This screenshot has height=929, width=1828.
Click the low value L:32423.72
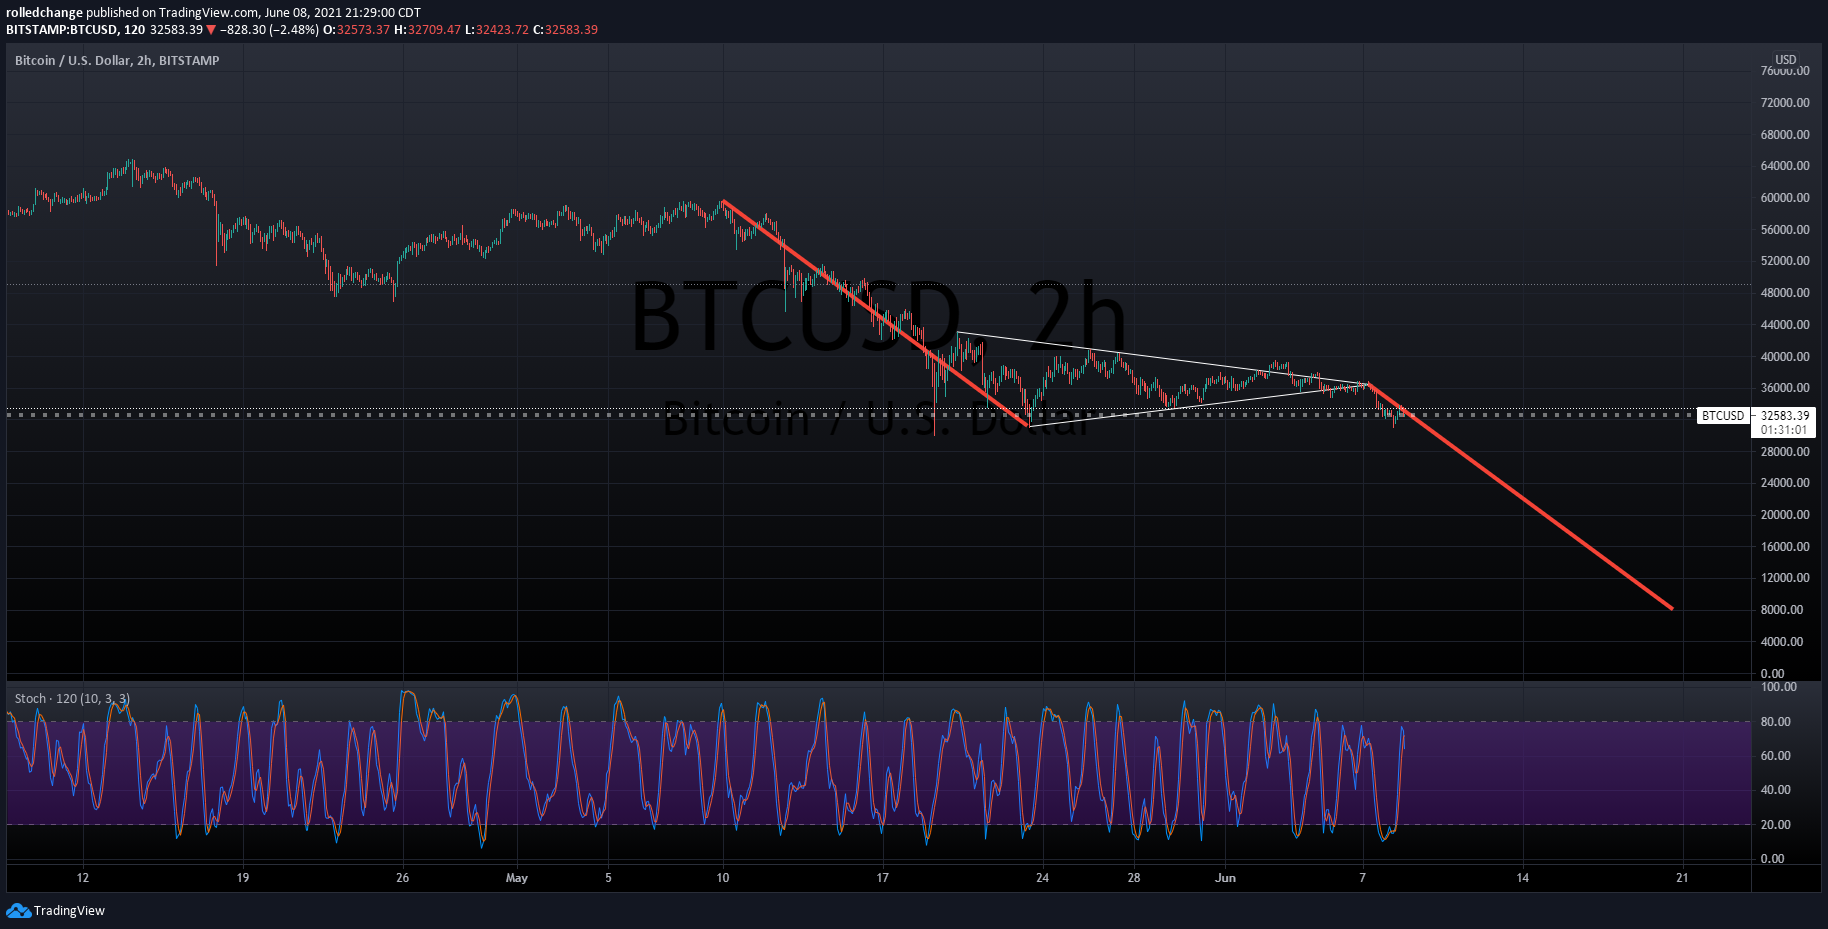497,30
